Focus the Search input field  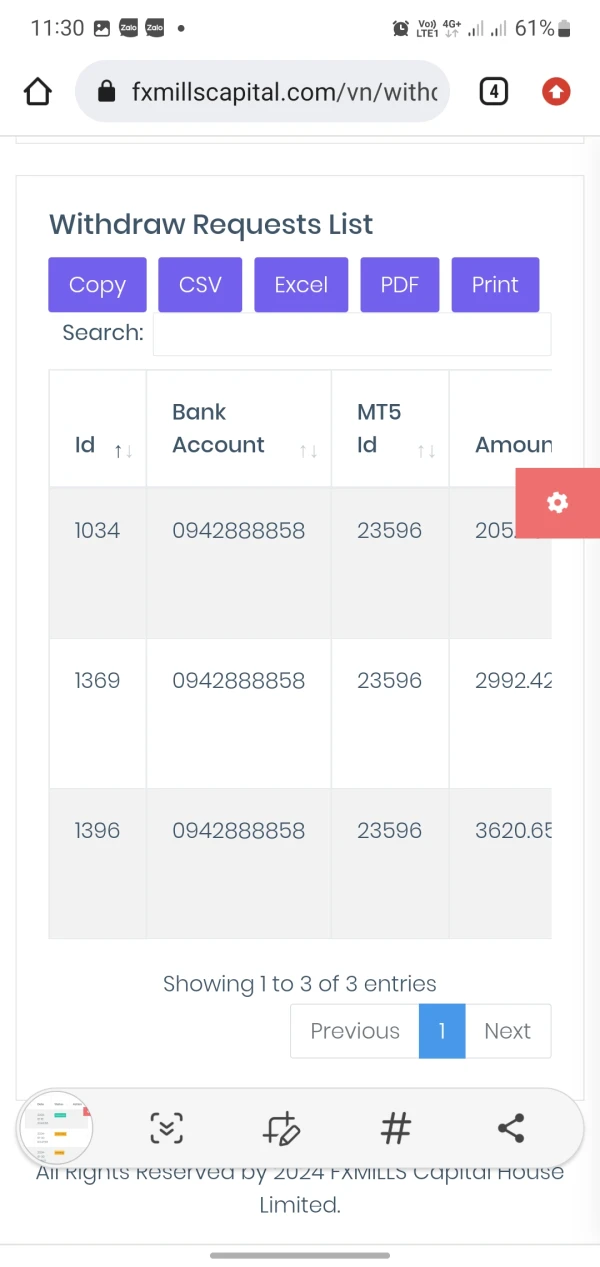(x=351, y=334)
